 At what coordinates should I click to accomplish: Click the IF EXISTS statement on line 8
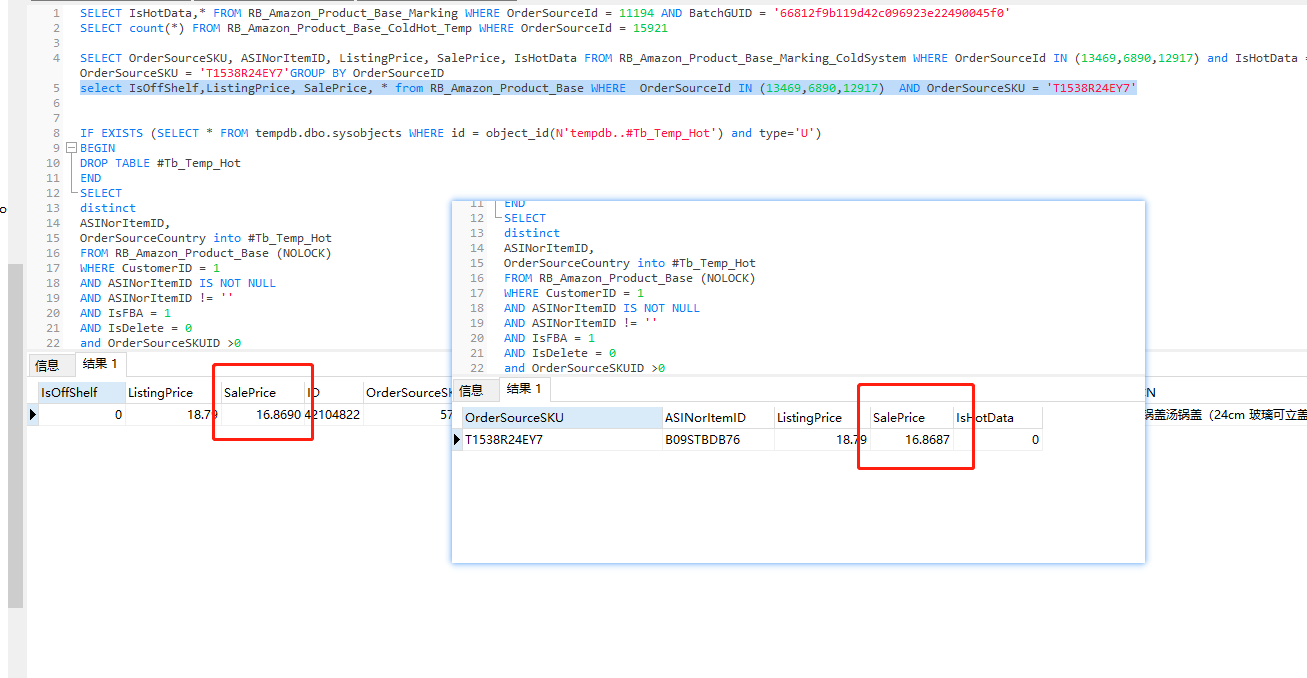450,133
